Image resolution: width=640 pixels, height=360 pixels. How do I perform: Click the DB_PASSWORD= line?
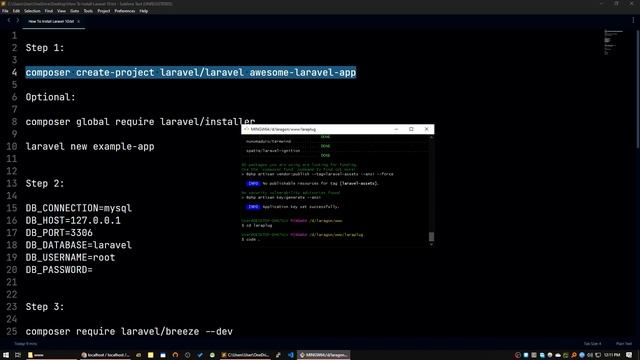coord(59,270)
